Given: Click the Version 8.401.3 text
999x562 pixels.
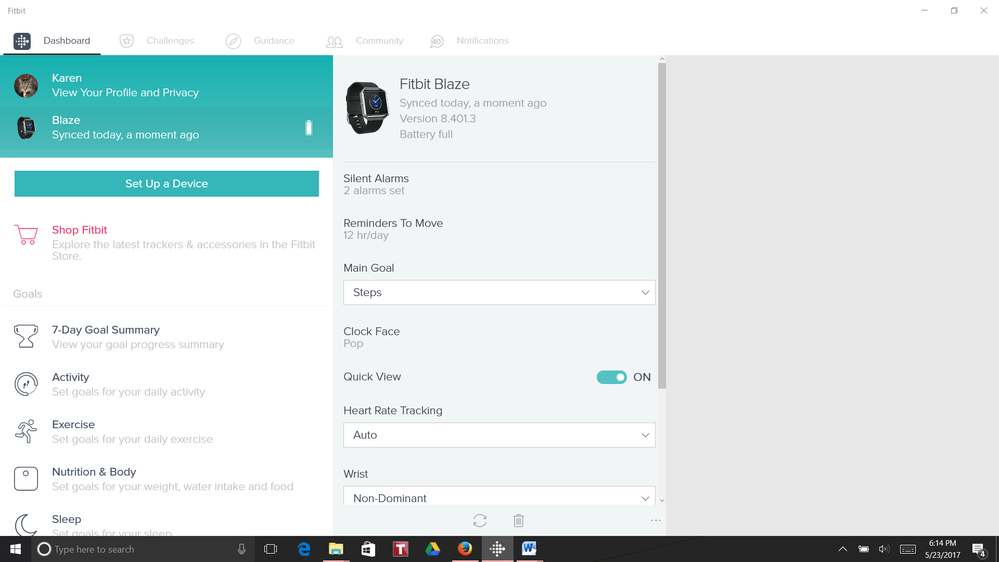Looking at the screenshot, I should coord(438,119).
